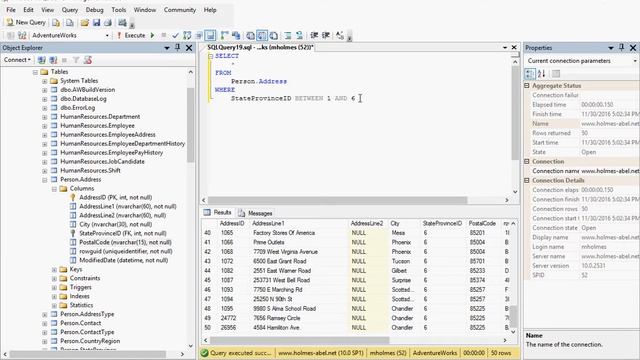This screenshot has height=360, width=640.
Task: Save the query with the floppy disk icon
Action: (96, 22)
